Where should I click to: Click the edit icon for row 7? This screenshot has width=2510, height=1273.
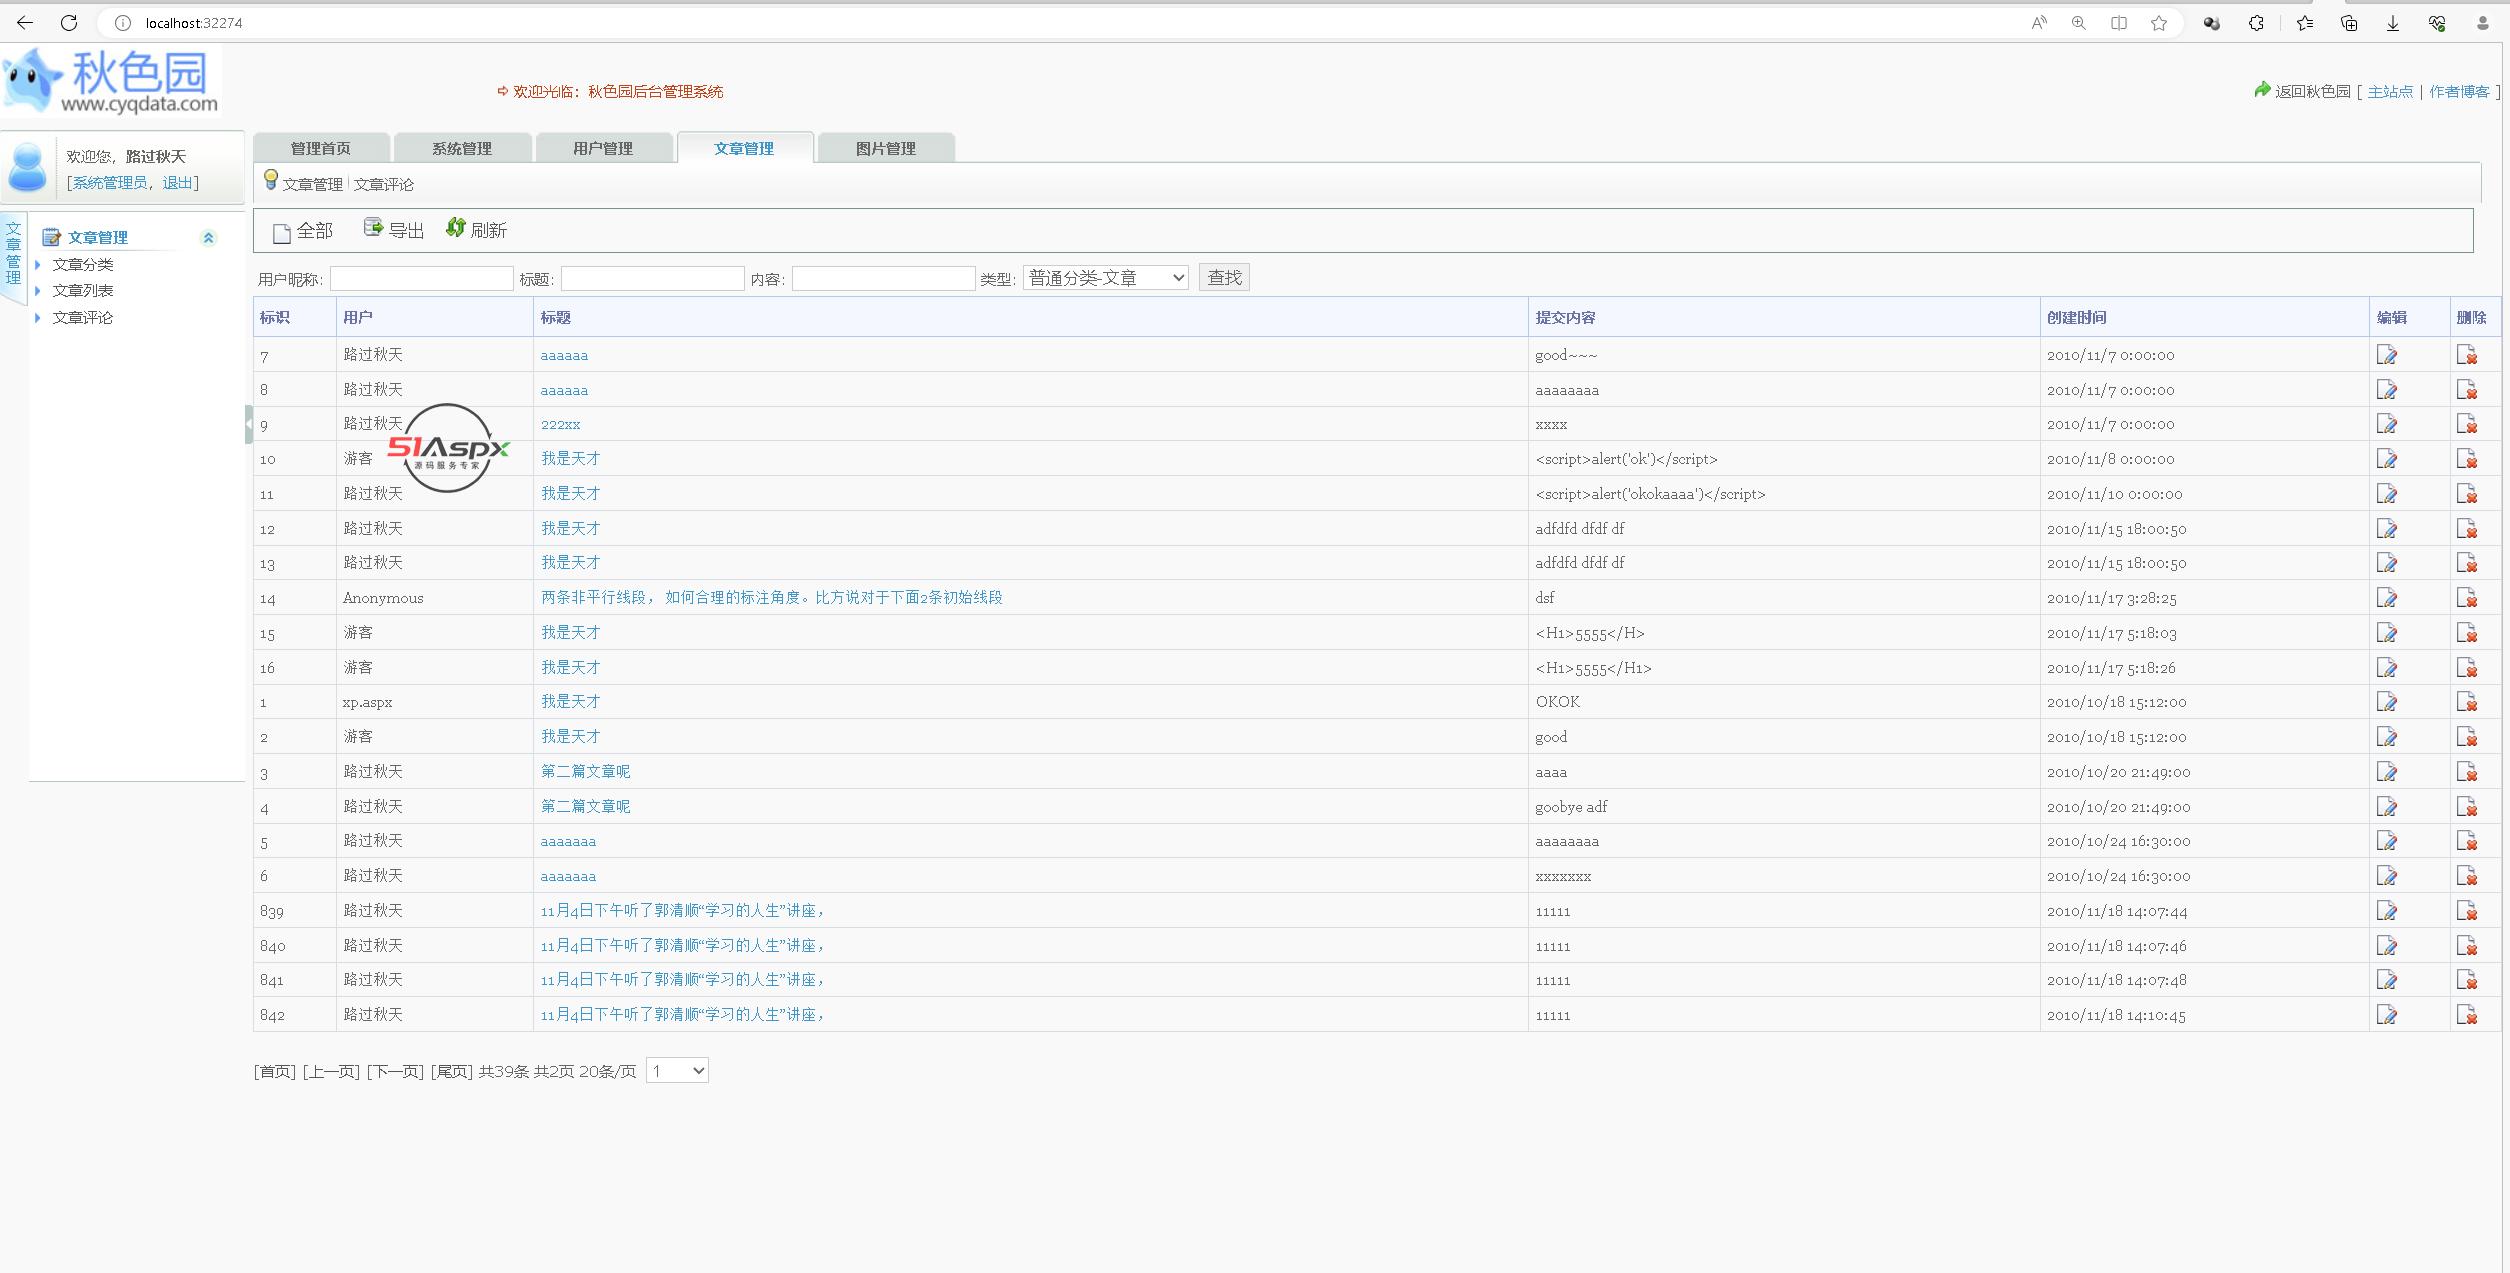[x=2387, y=355]
